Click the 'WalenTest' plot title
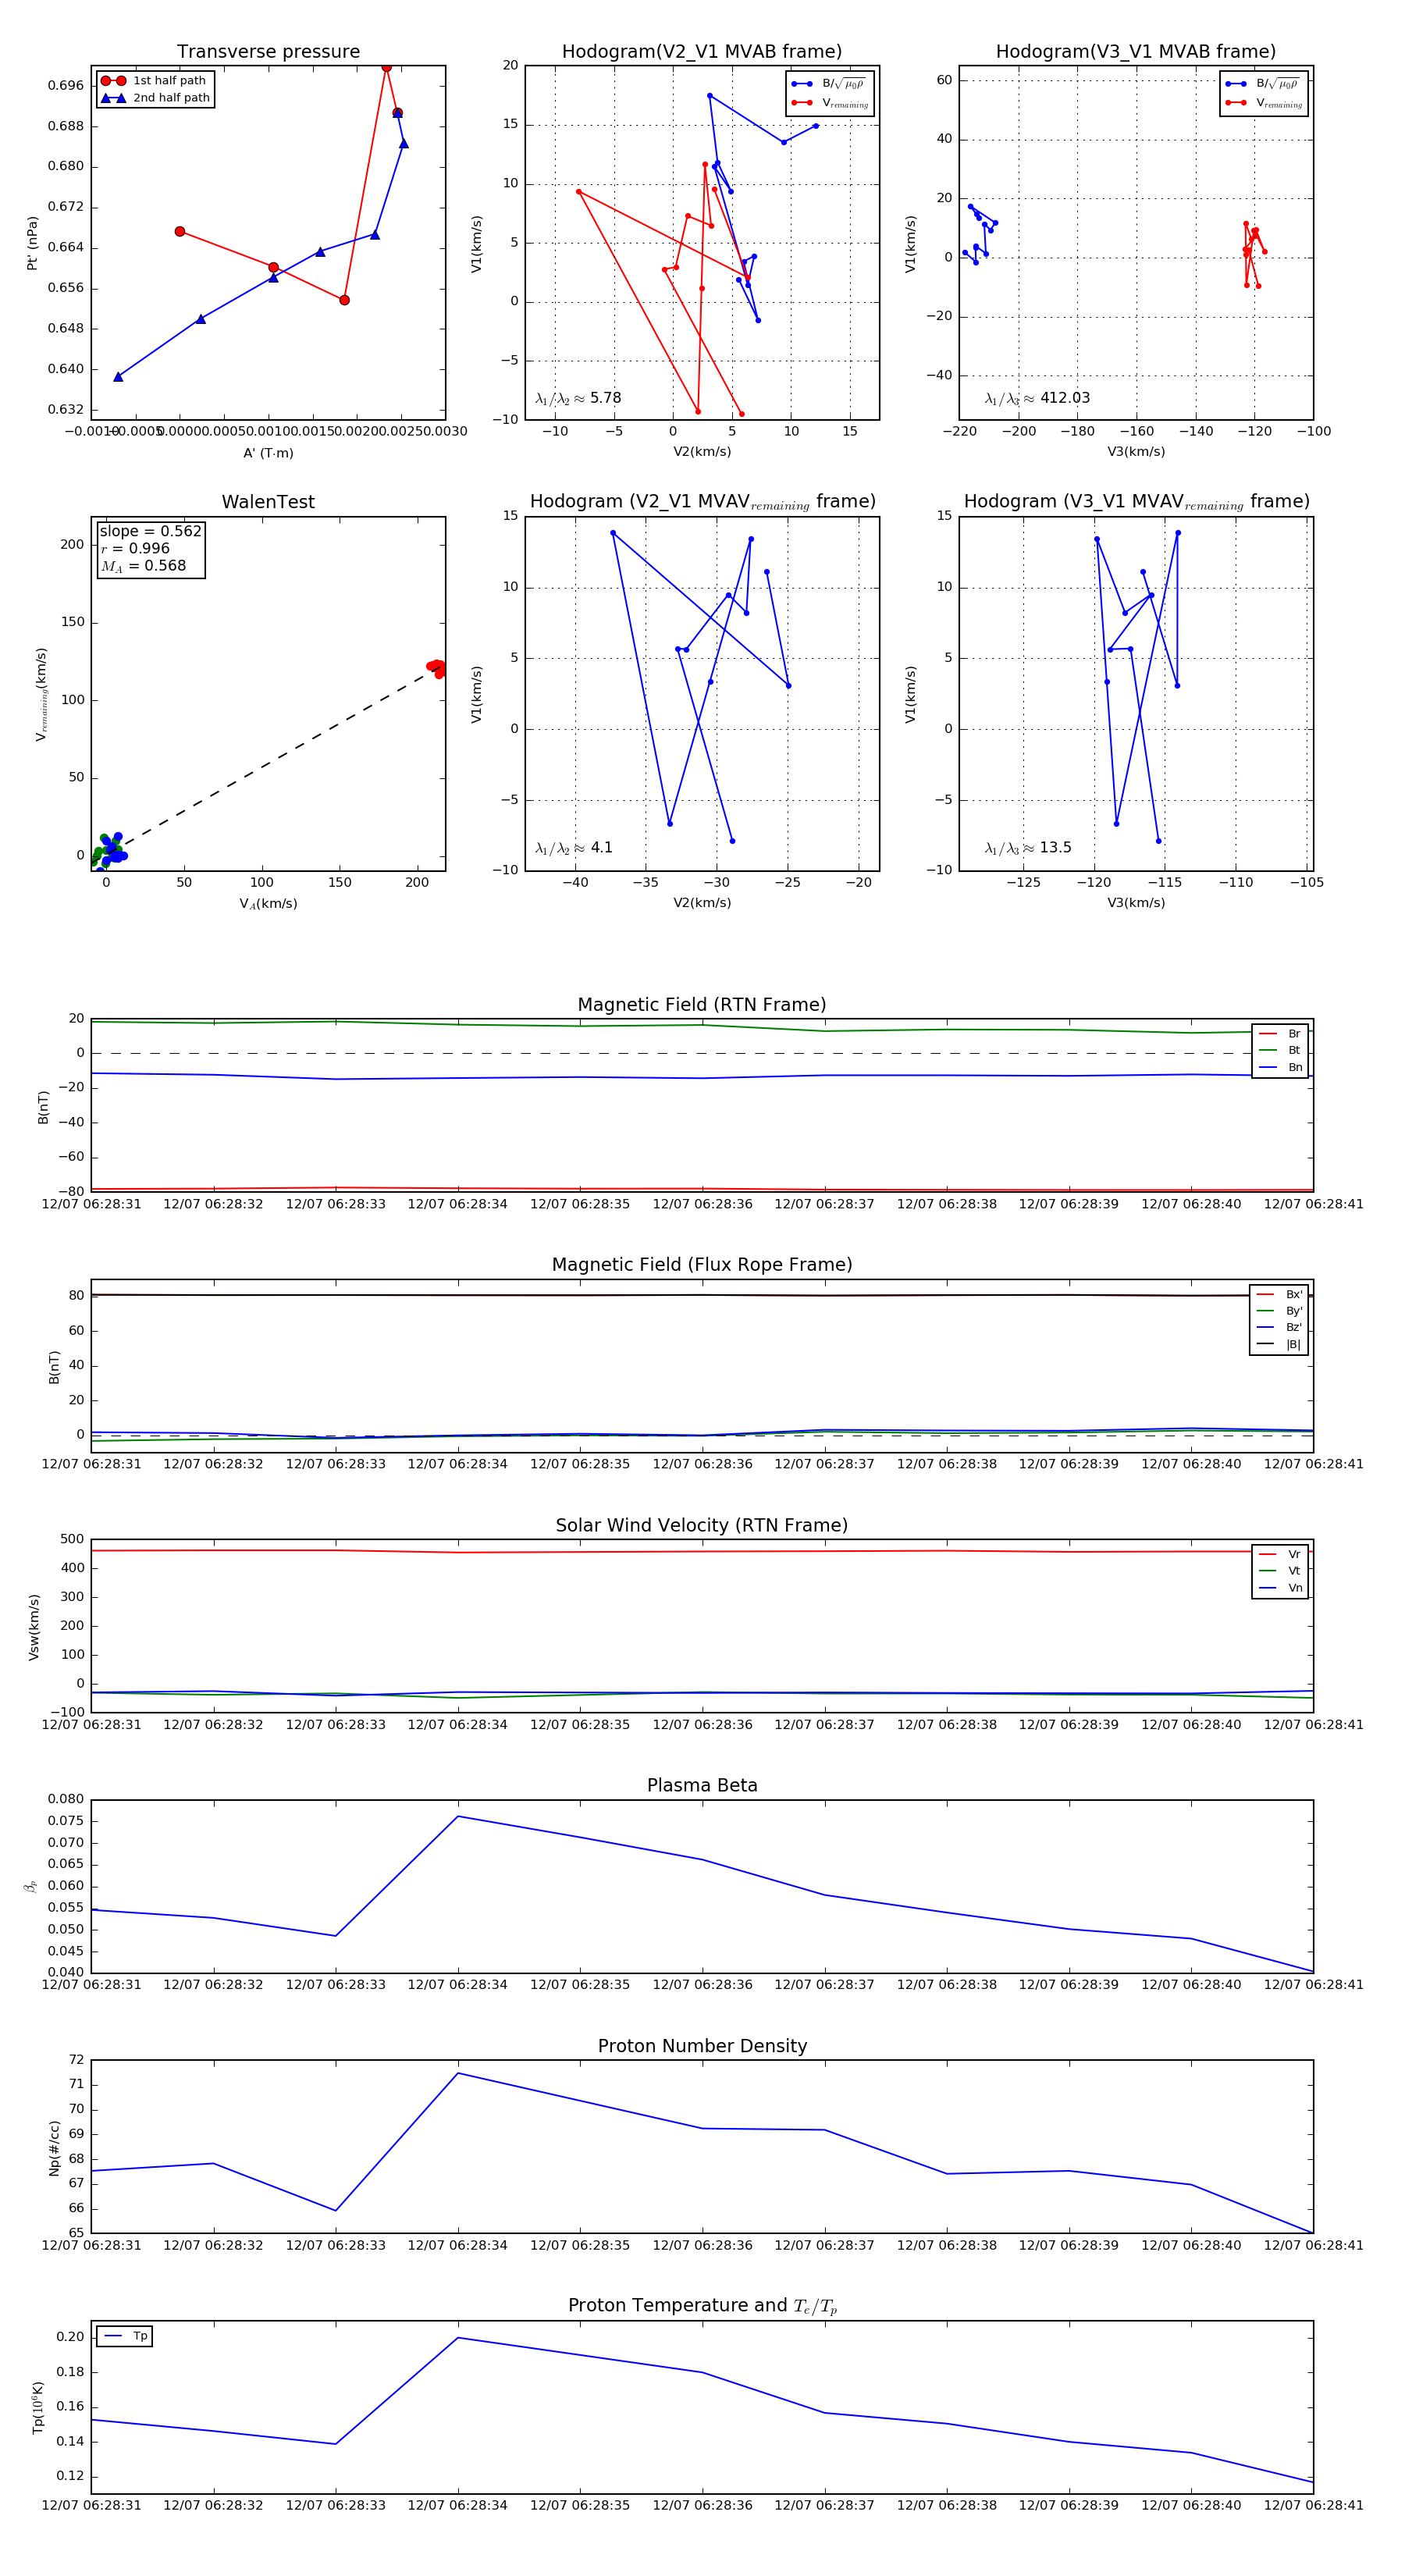 click(268, 502)
